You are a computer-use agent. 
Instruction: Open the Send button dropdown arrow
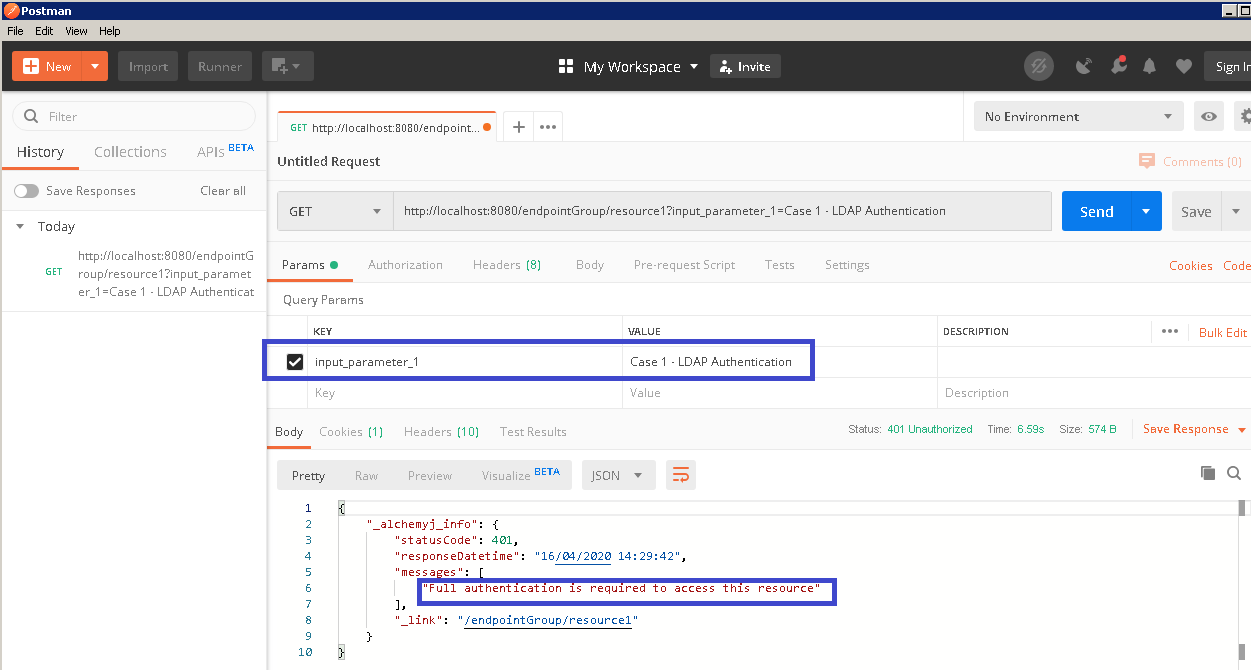point(1146,211)
